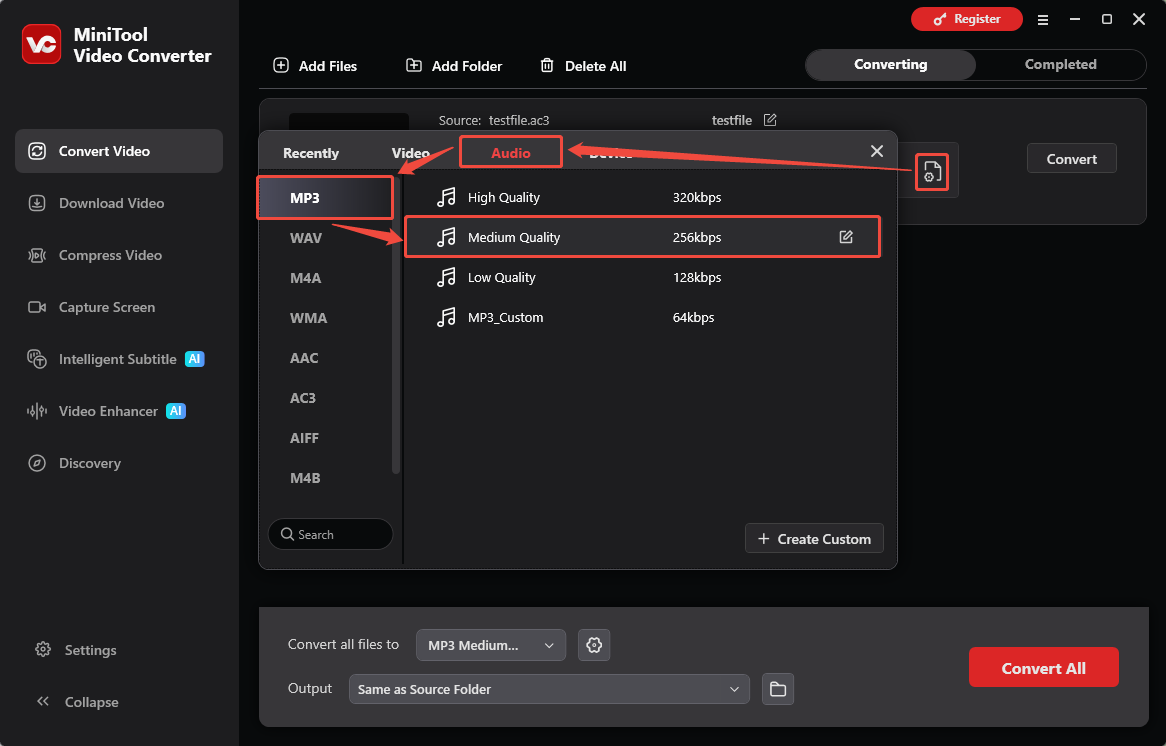Choose the Medium Quality 256kbps preset
The height and width of the screenshot is (746, 1166).
point(642,237)
